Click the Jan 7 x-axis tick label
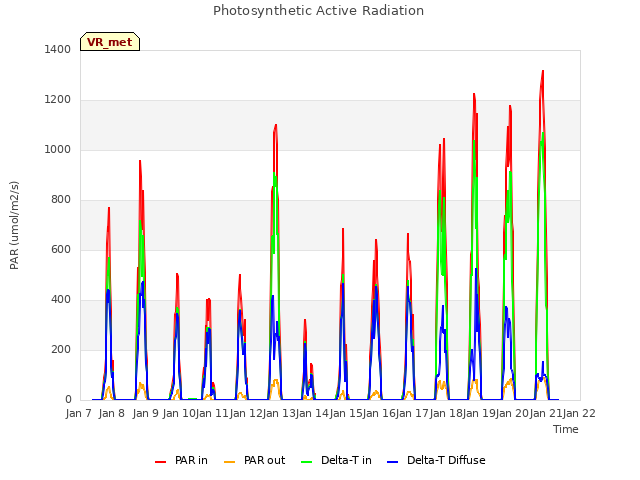 (x=78, y=413)
